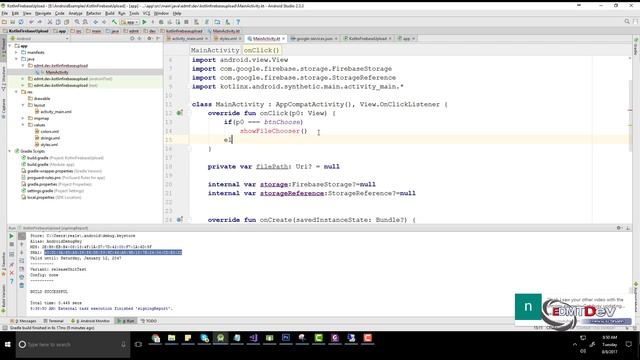640x360 pixels.
Task: Click the toggle tool windows icon in status bar
Action: 4,328
